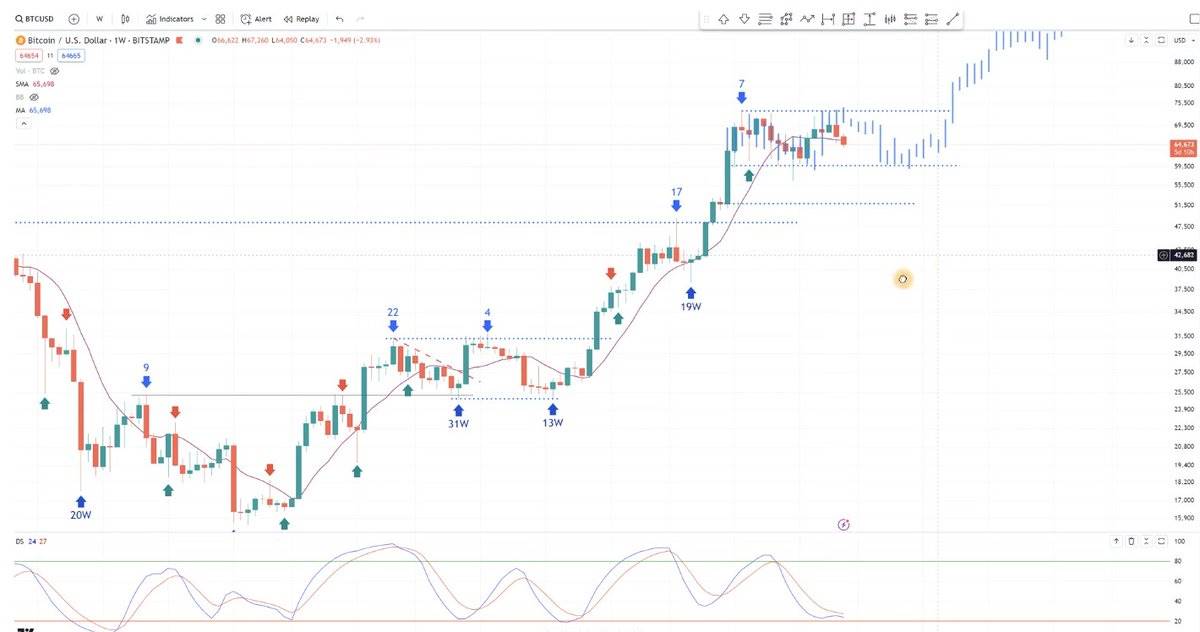Select the text drawing tool in floating toolbar
Screen dimensions: 1200x632
(x=870, y=18)
